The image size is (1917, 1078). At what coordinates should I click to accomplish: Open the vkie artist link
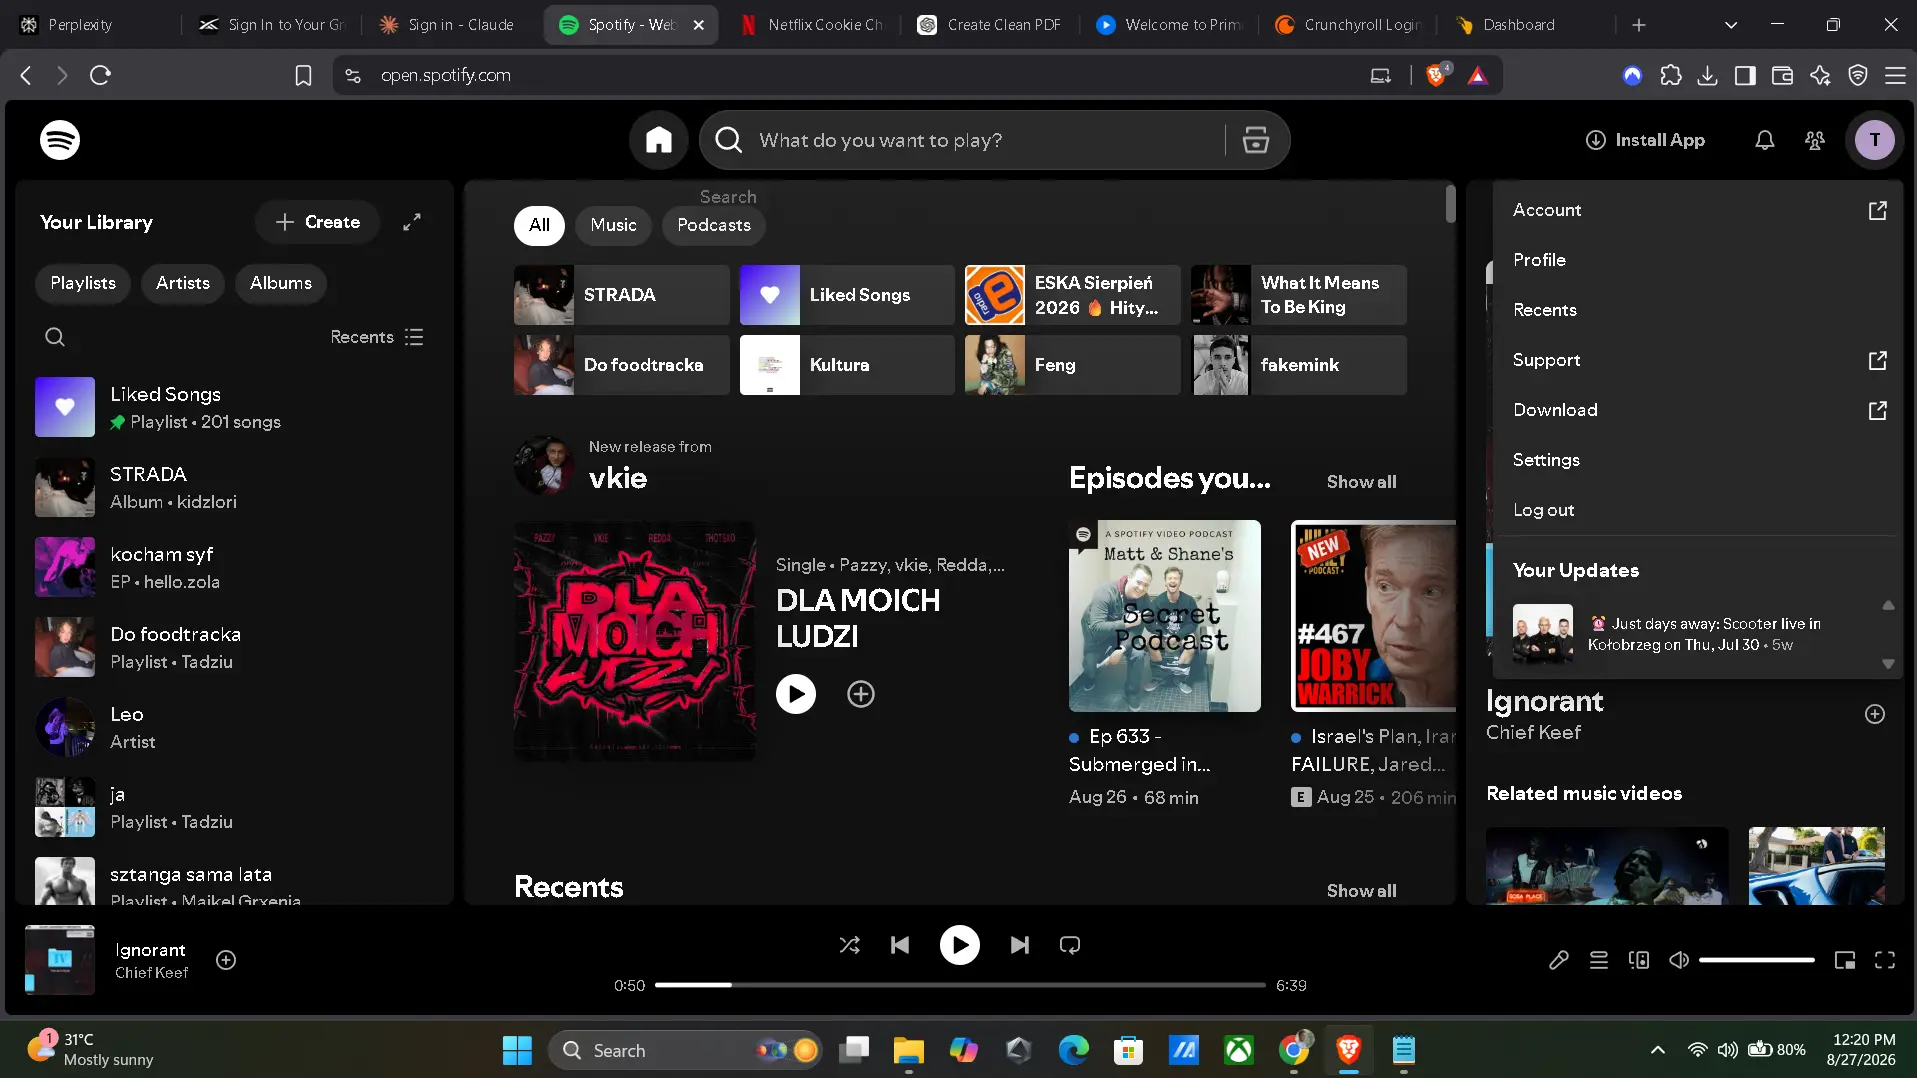tap(618, 478)
